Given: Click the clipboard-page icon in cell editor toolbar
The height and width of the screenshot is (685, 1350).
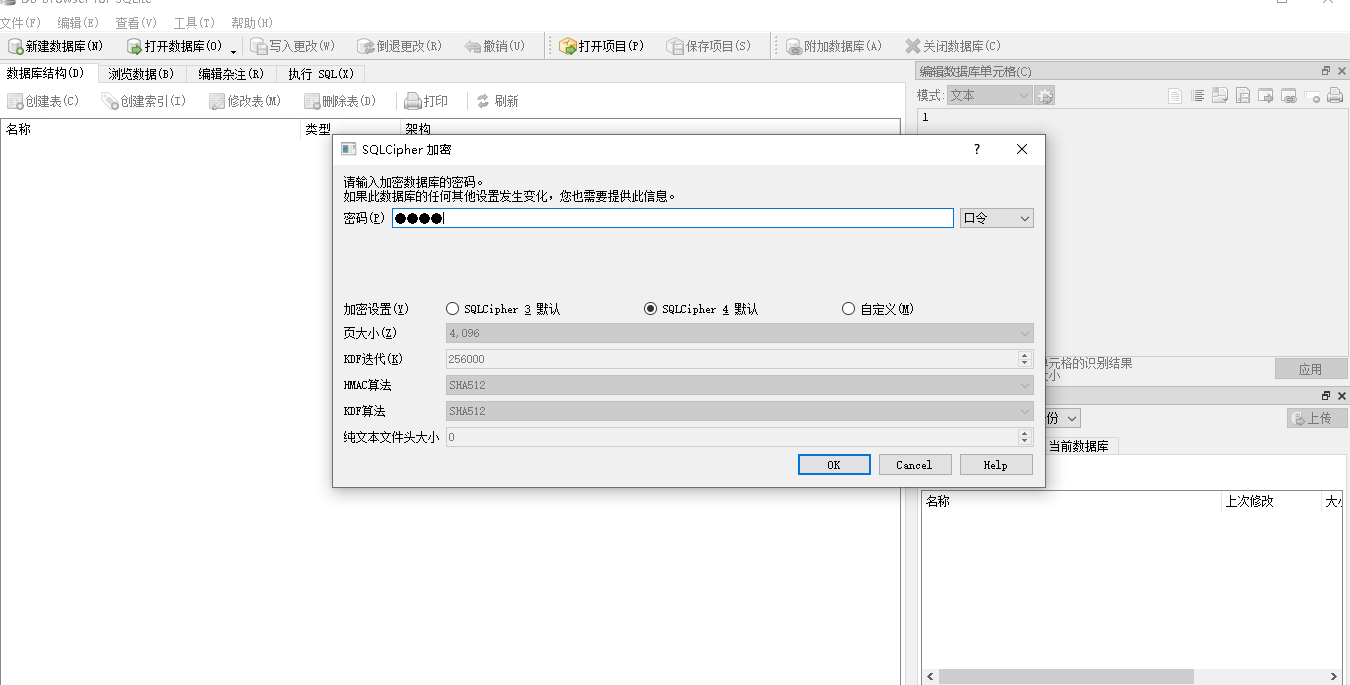Looking at the screenshot, I should [x=1243, y=96].
